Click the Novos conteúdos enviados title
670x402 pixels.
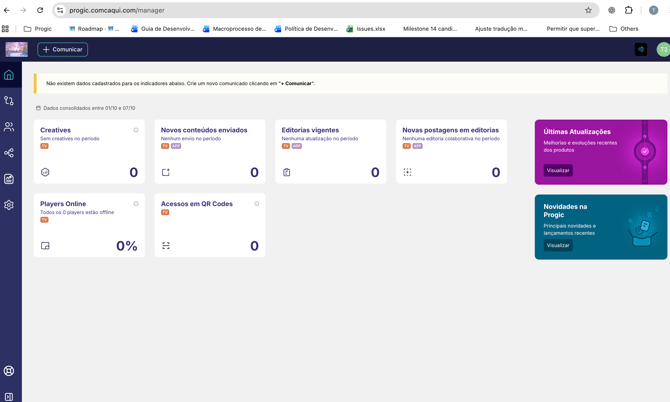point(204,130)
